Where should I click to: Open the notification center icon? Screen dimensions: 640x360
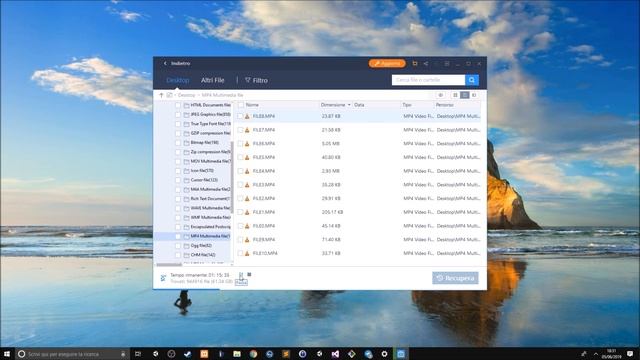pyautogui.click(x=630, y=354)
